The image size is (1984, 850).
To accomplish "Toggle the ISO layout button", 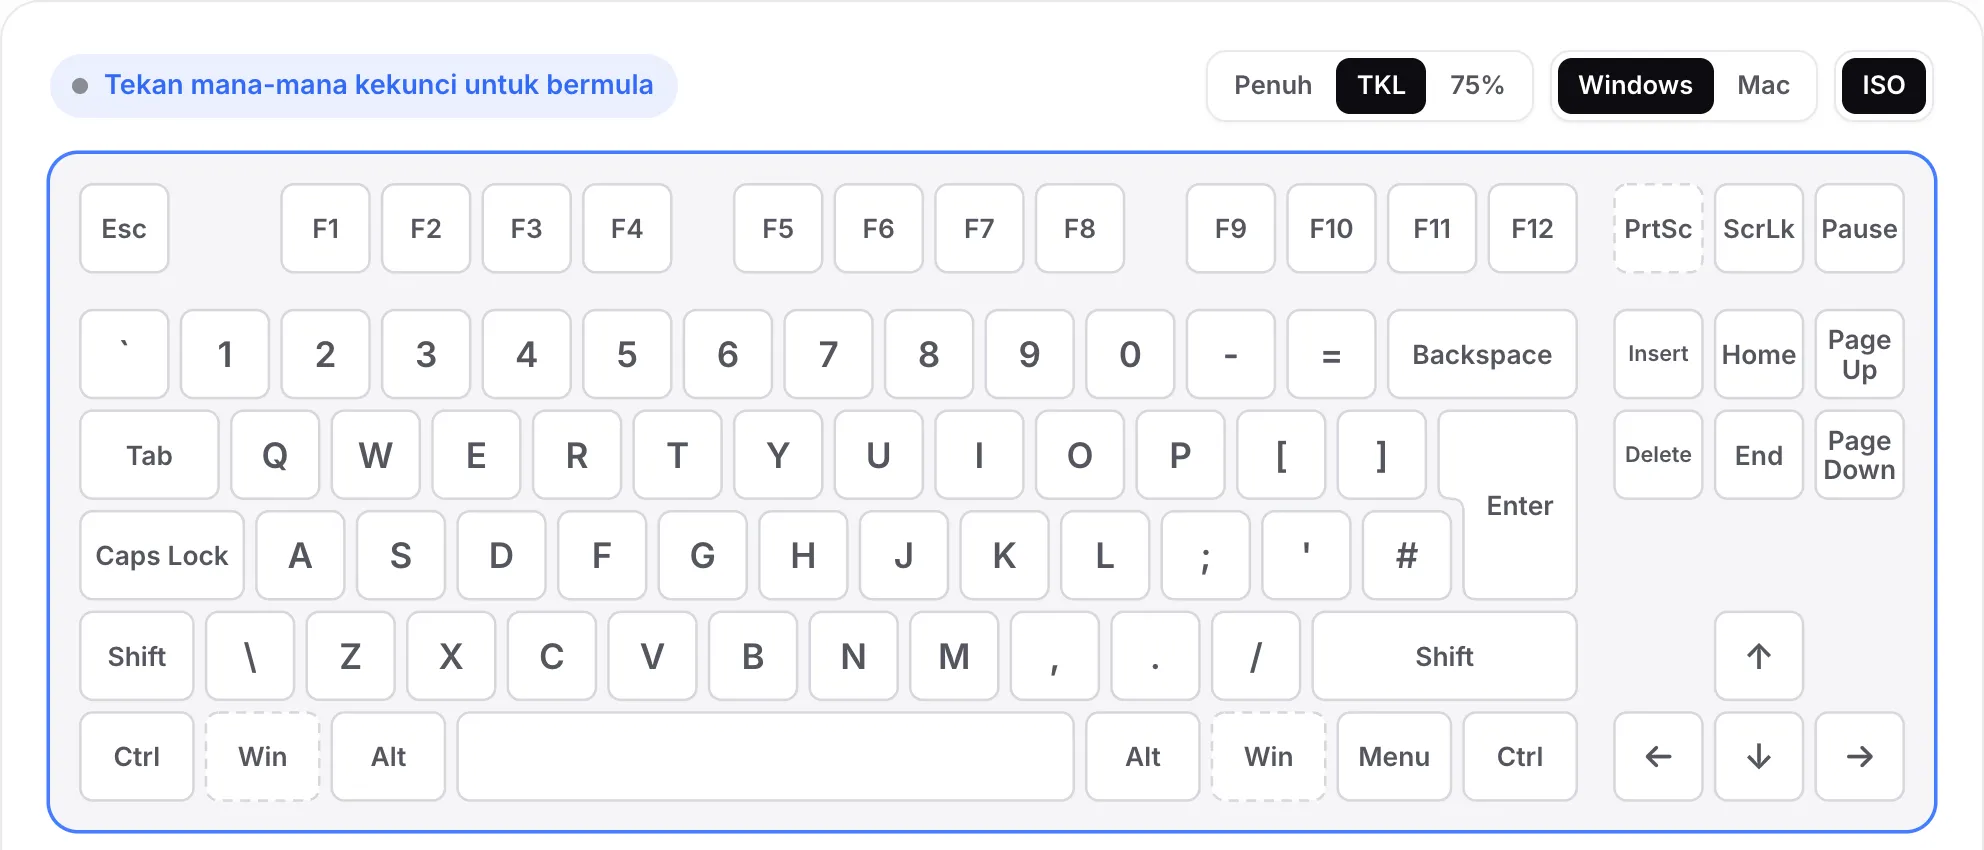I will coord(1883,85).
